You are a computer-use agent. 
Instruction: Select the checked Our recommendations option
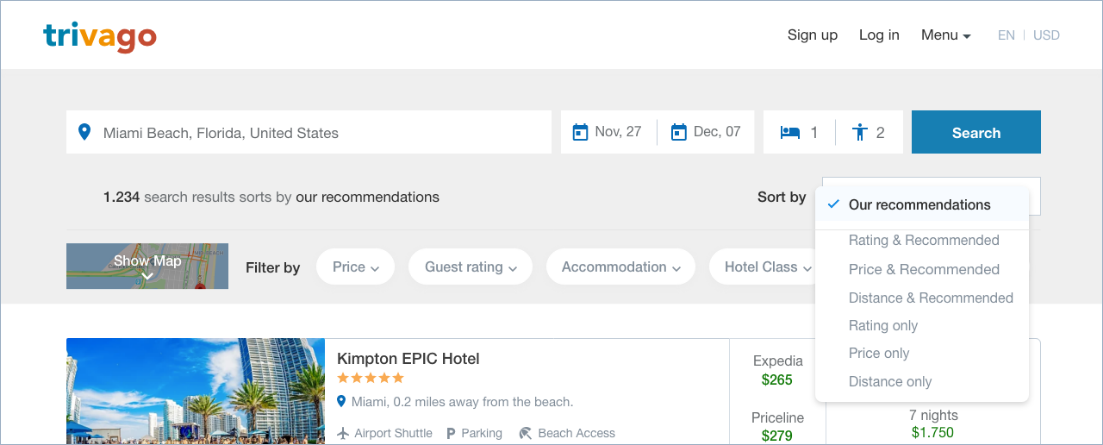click(919, 205)
